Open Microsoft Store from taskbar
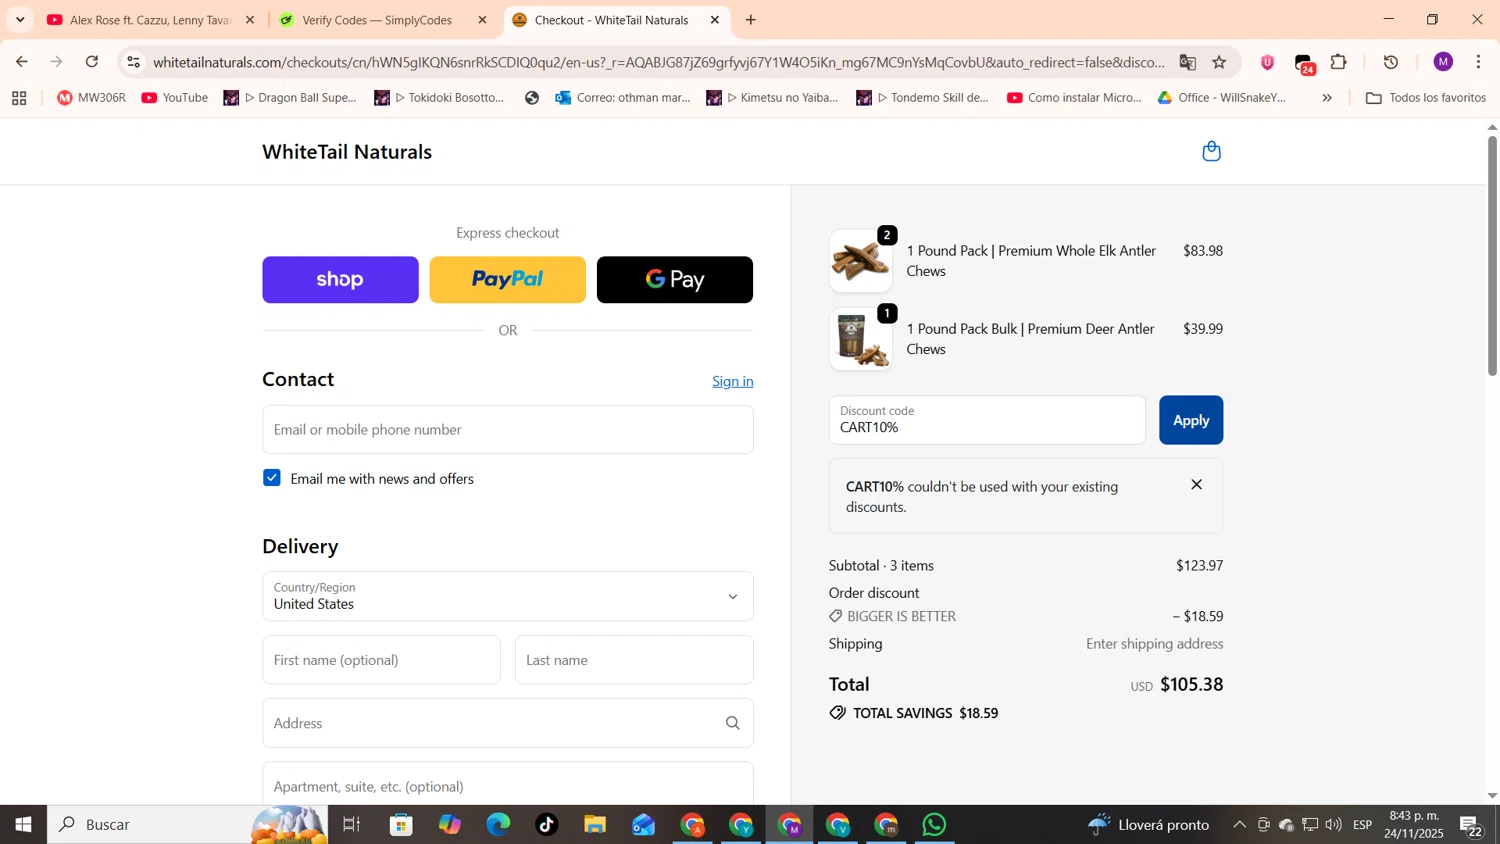The height and width of the screenshot is (844, 1500). (402, 825)
